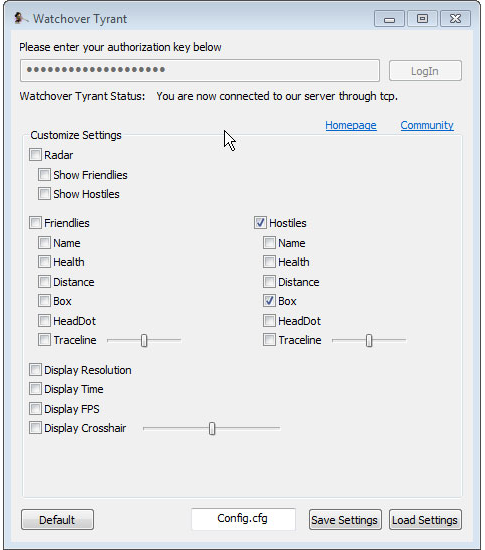The image size is (485, 550).
Task: Enable HeadDot for Hostiles
Action: [x=270, y=320]
